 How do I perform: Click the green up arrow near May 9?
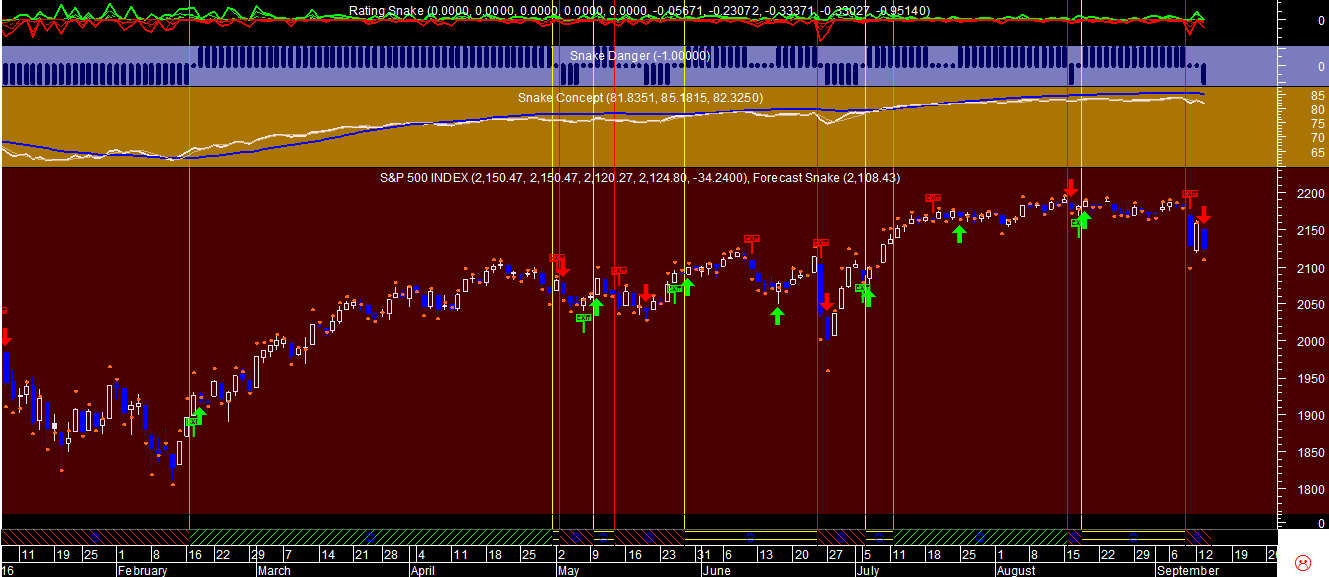(596, 306)
